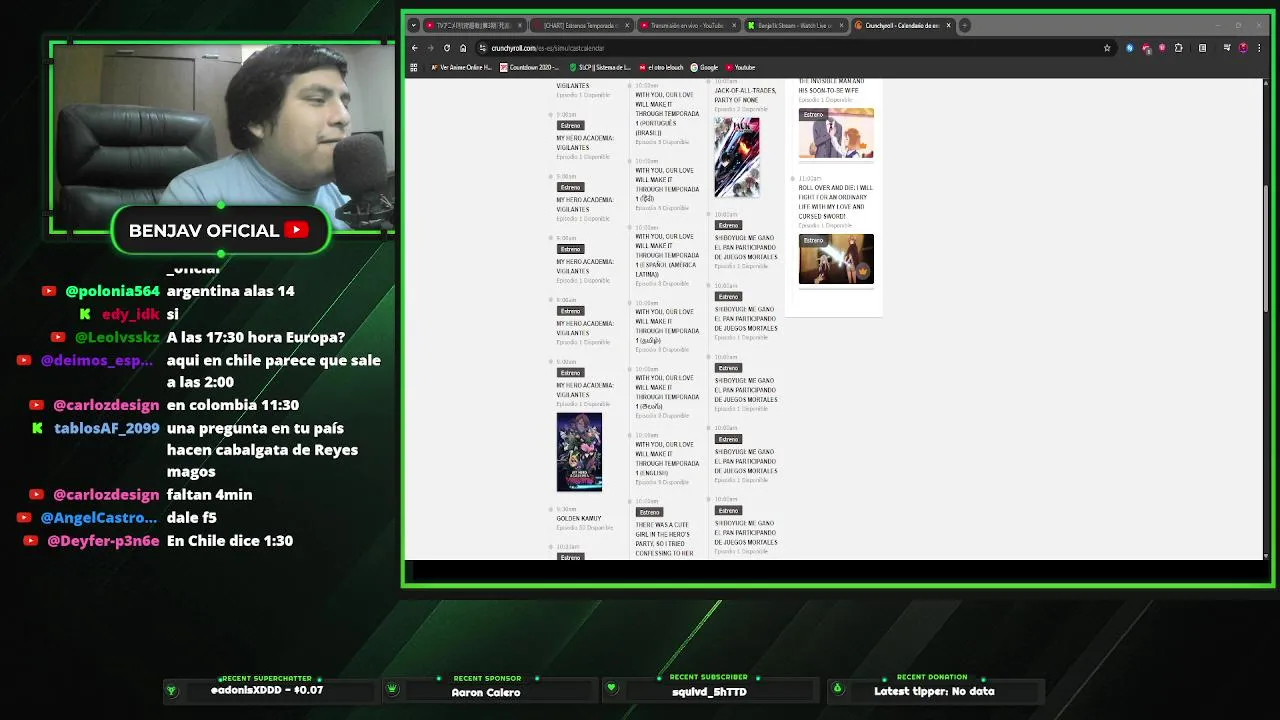Open JACK-OF-ALL-TRADES, PARTY OF NONE title
1280x720 pixels.
tap(745, 95)
